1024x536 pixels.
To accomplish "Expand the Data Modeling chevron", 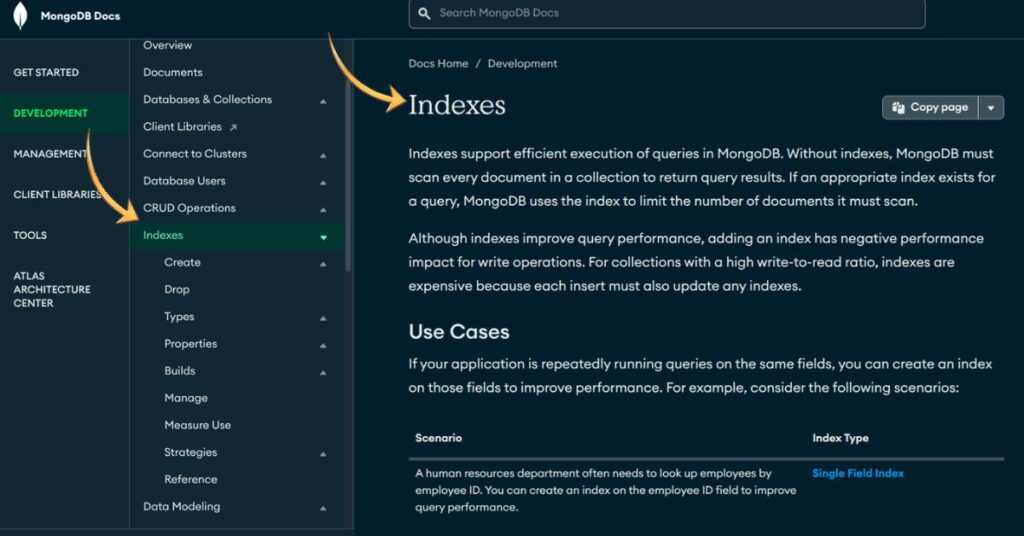I will (323, 508).
